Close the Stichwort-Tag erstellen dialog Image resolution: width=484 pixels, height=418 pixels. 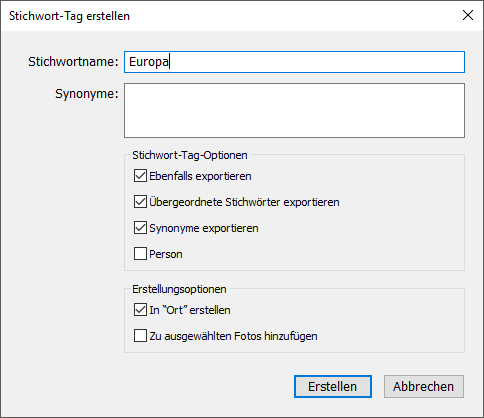[x=468, y=15]
